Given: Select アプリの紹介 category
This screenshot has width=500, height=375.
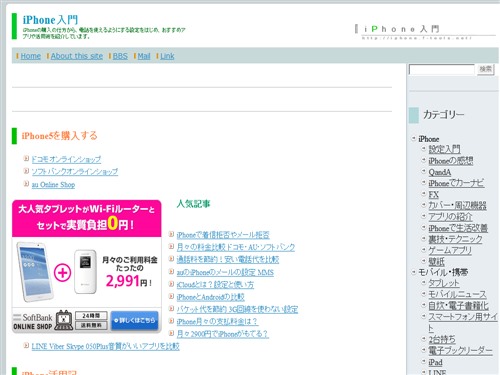Looking at the screenshot, I should coord(450,217).
